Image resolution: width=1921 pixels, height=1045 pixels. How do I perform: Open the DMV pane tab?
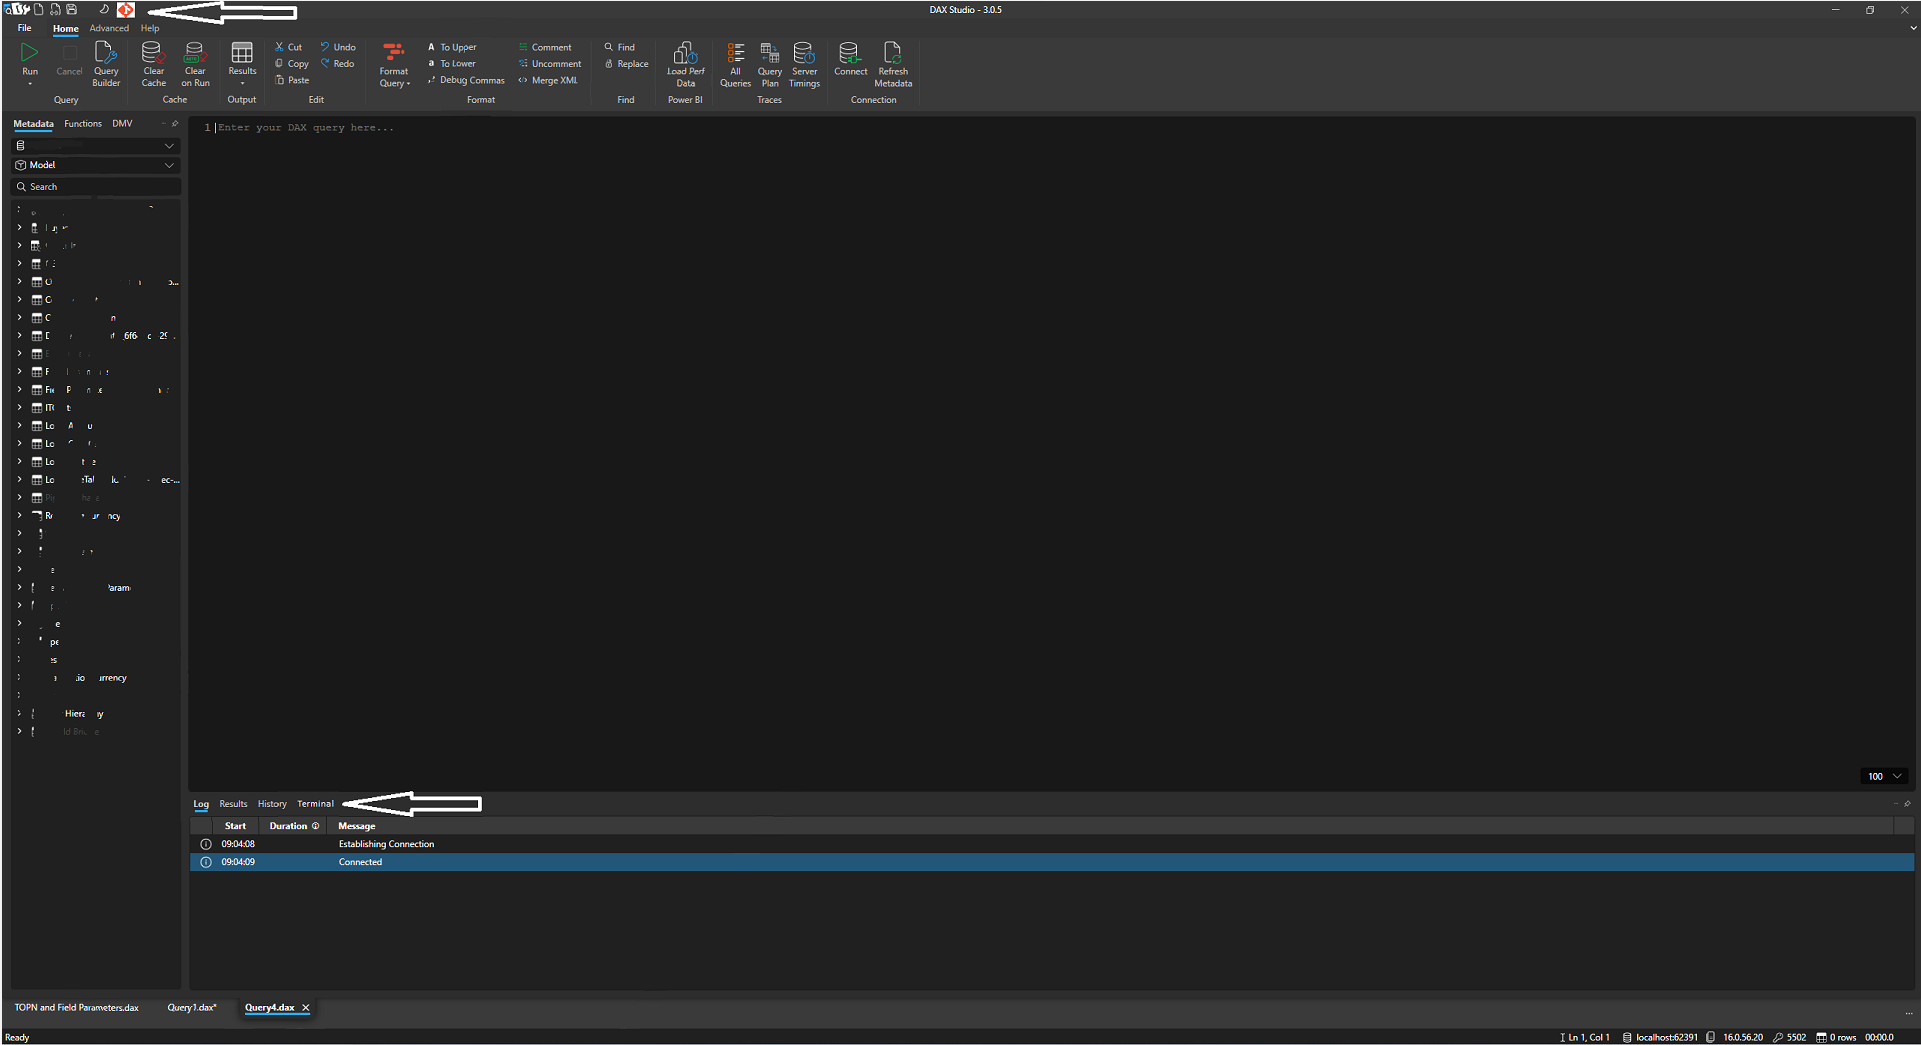coord(122,124)
